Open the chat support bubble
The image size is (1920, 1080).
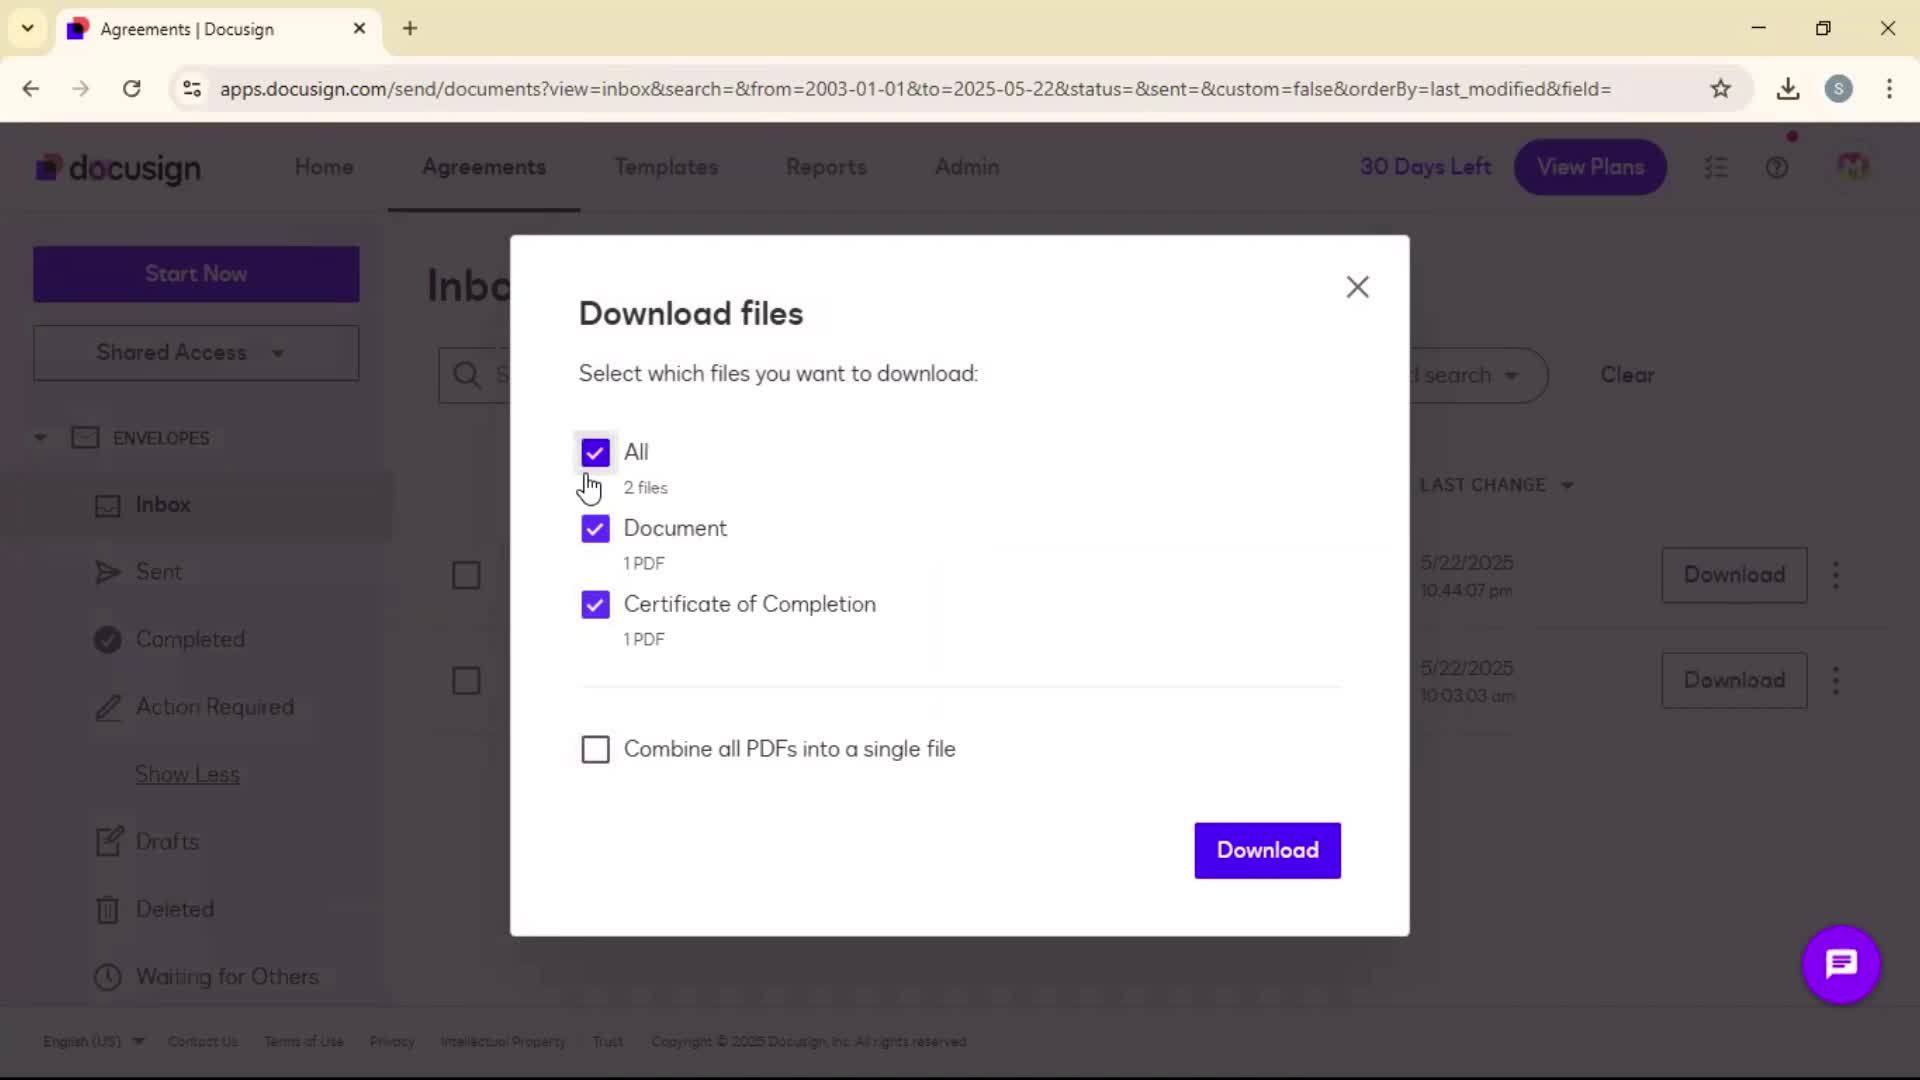click(x=1841, y=964)
